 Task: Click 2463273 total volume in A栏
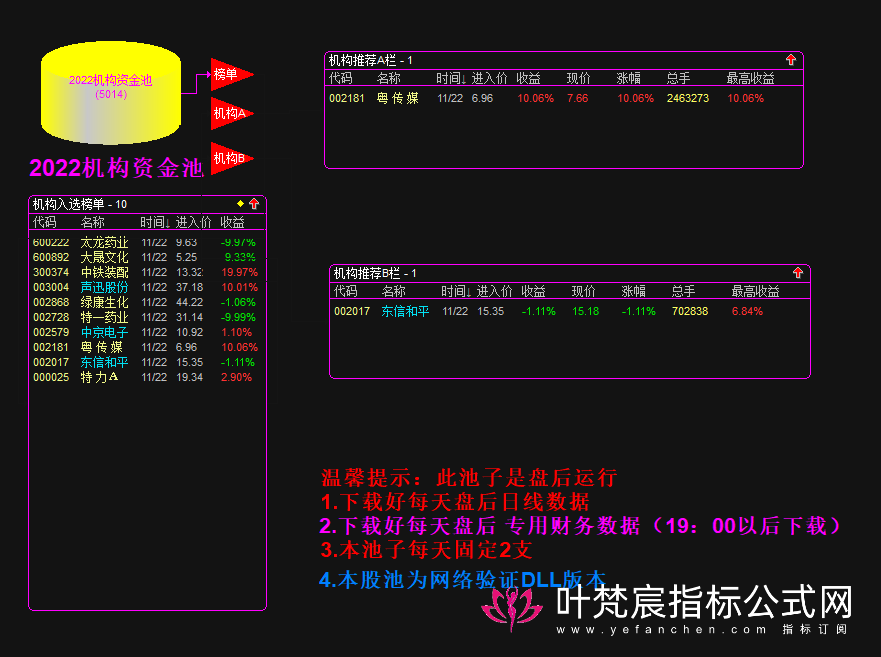[x=688, y=98]
